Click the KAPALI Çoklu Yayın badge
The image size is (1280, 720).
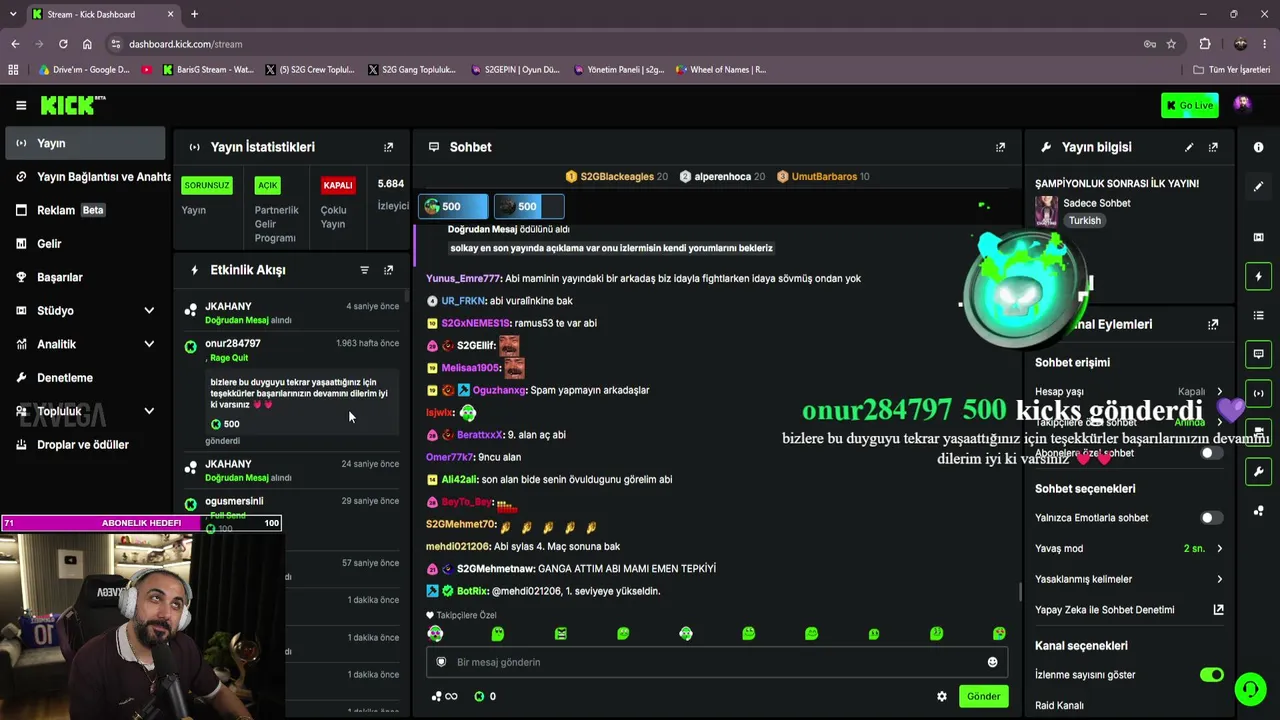pos(338,185)
